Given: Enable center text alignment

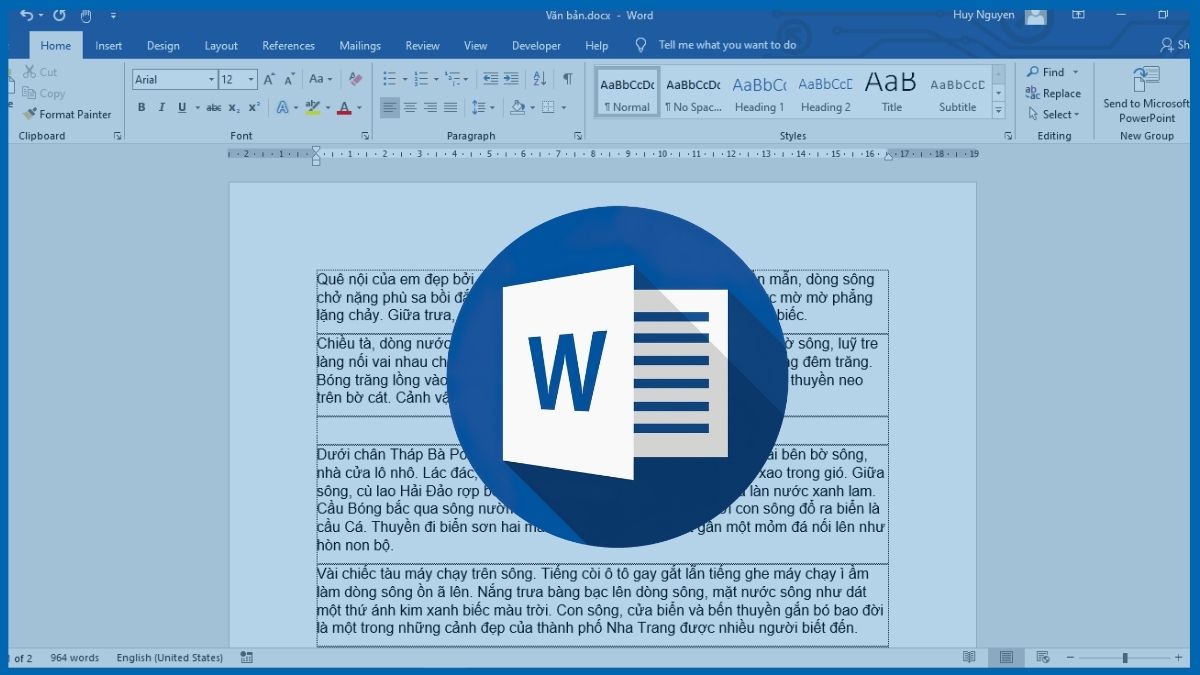Looking at the screenshot, I should tap(411, 108).
